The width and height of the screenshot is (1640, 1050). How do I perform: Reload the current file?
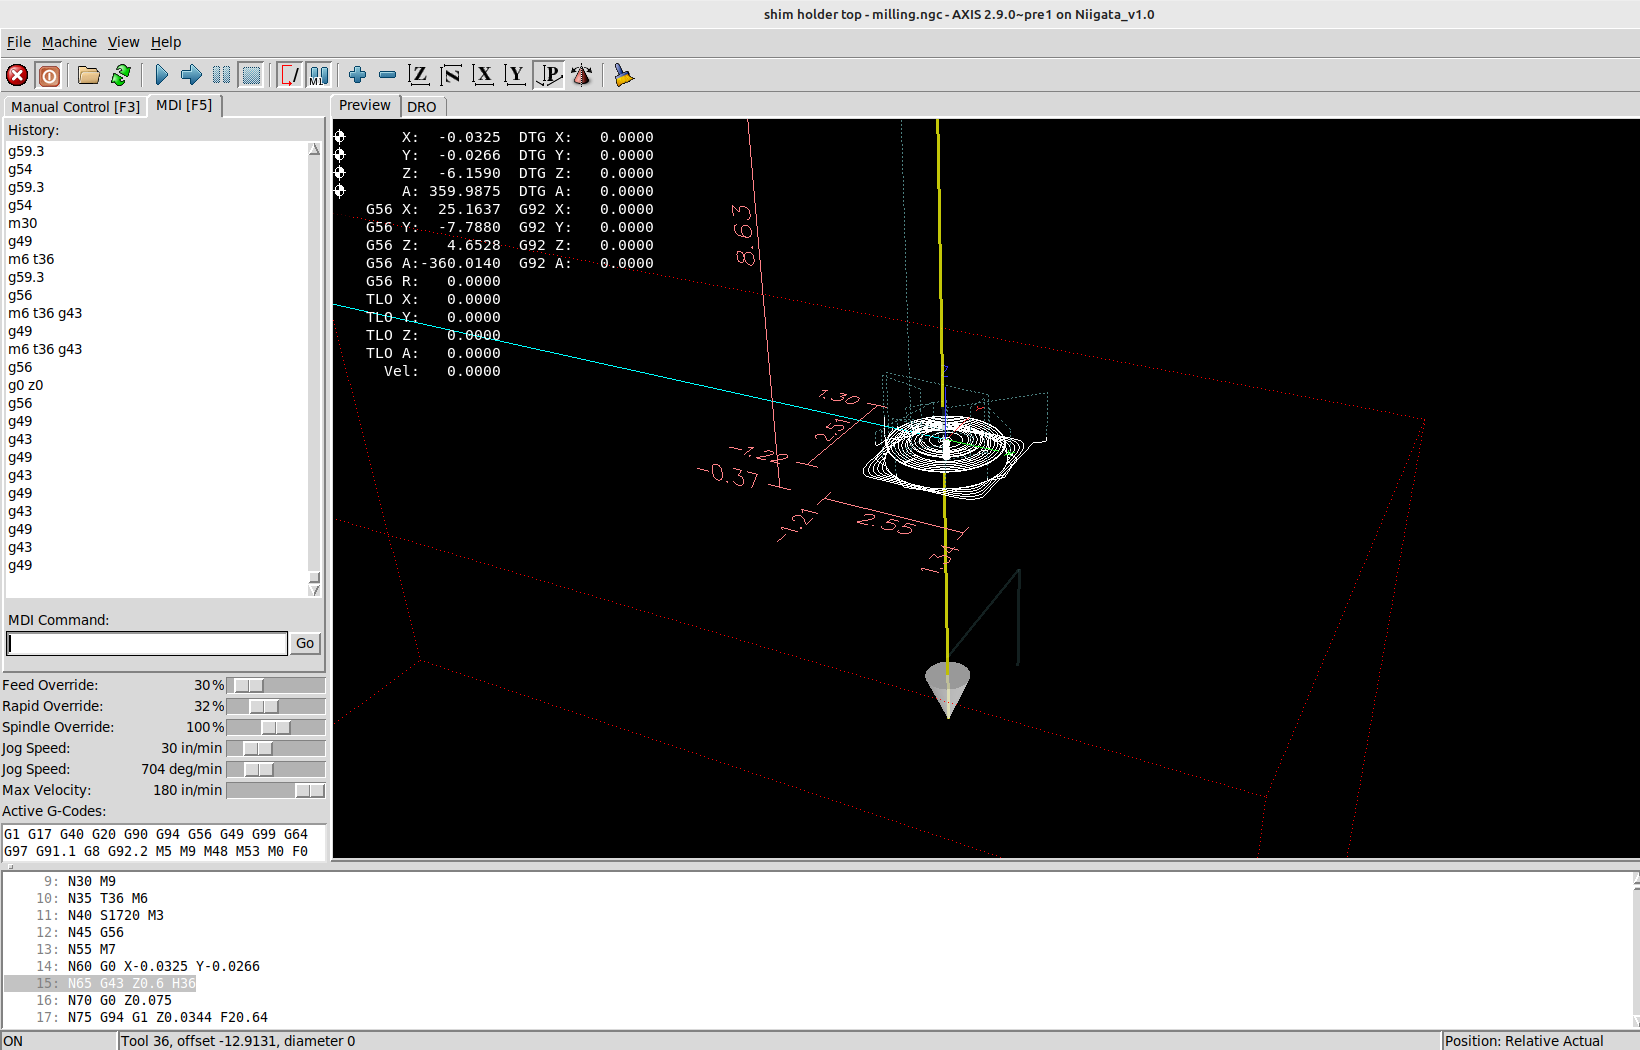[121, 75]
